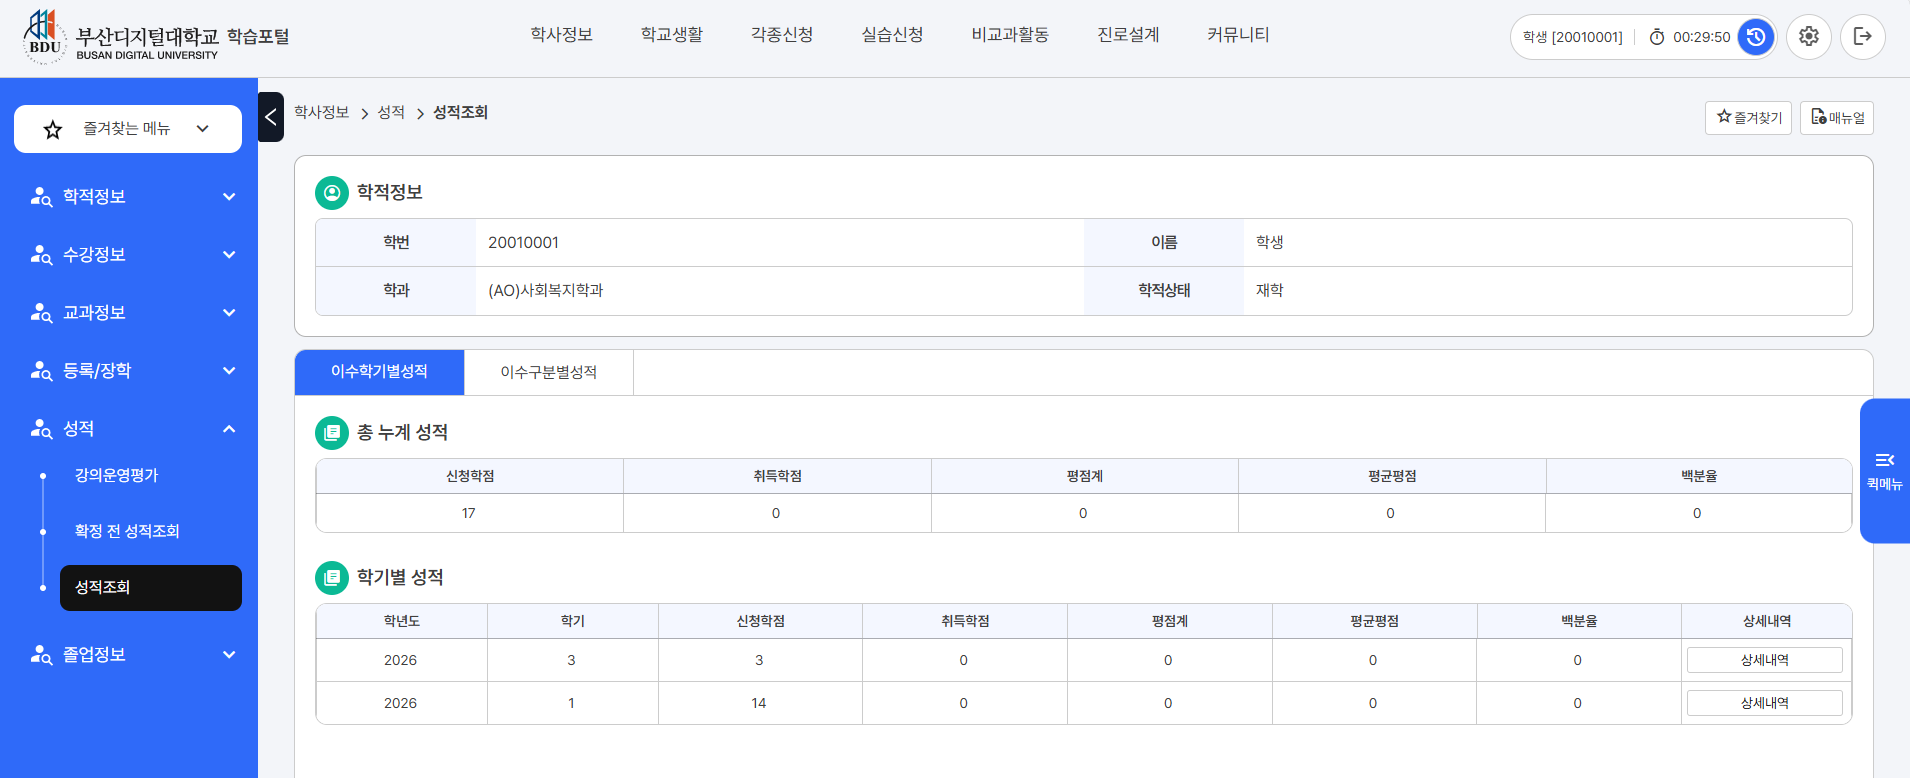The width and height of the screenshot is (1910, 778).
Task: Open the 퀵메뉴 side panel
Action: coord(1885,471)
